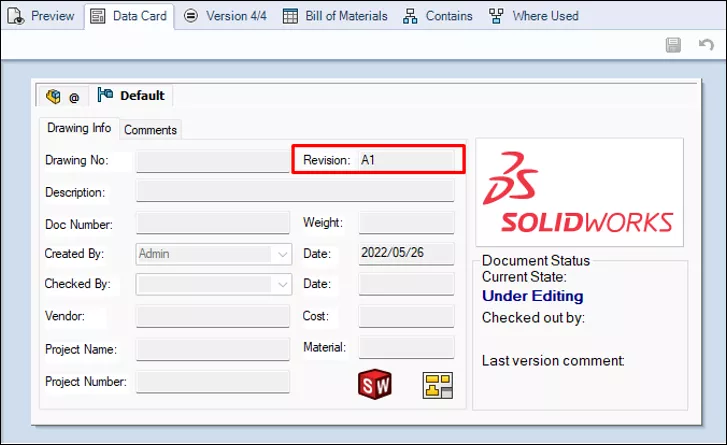This screenshot has width=727, height=445.
Task: Click the Undo arrow icon
Action: (706, 45)
